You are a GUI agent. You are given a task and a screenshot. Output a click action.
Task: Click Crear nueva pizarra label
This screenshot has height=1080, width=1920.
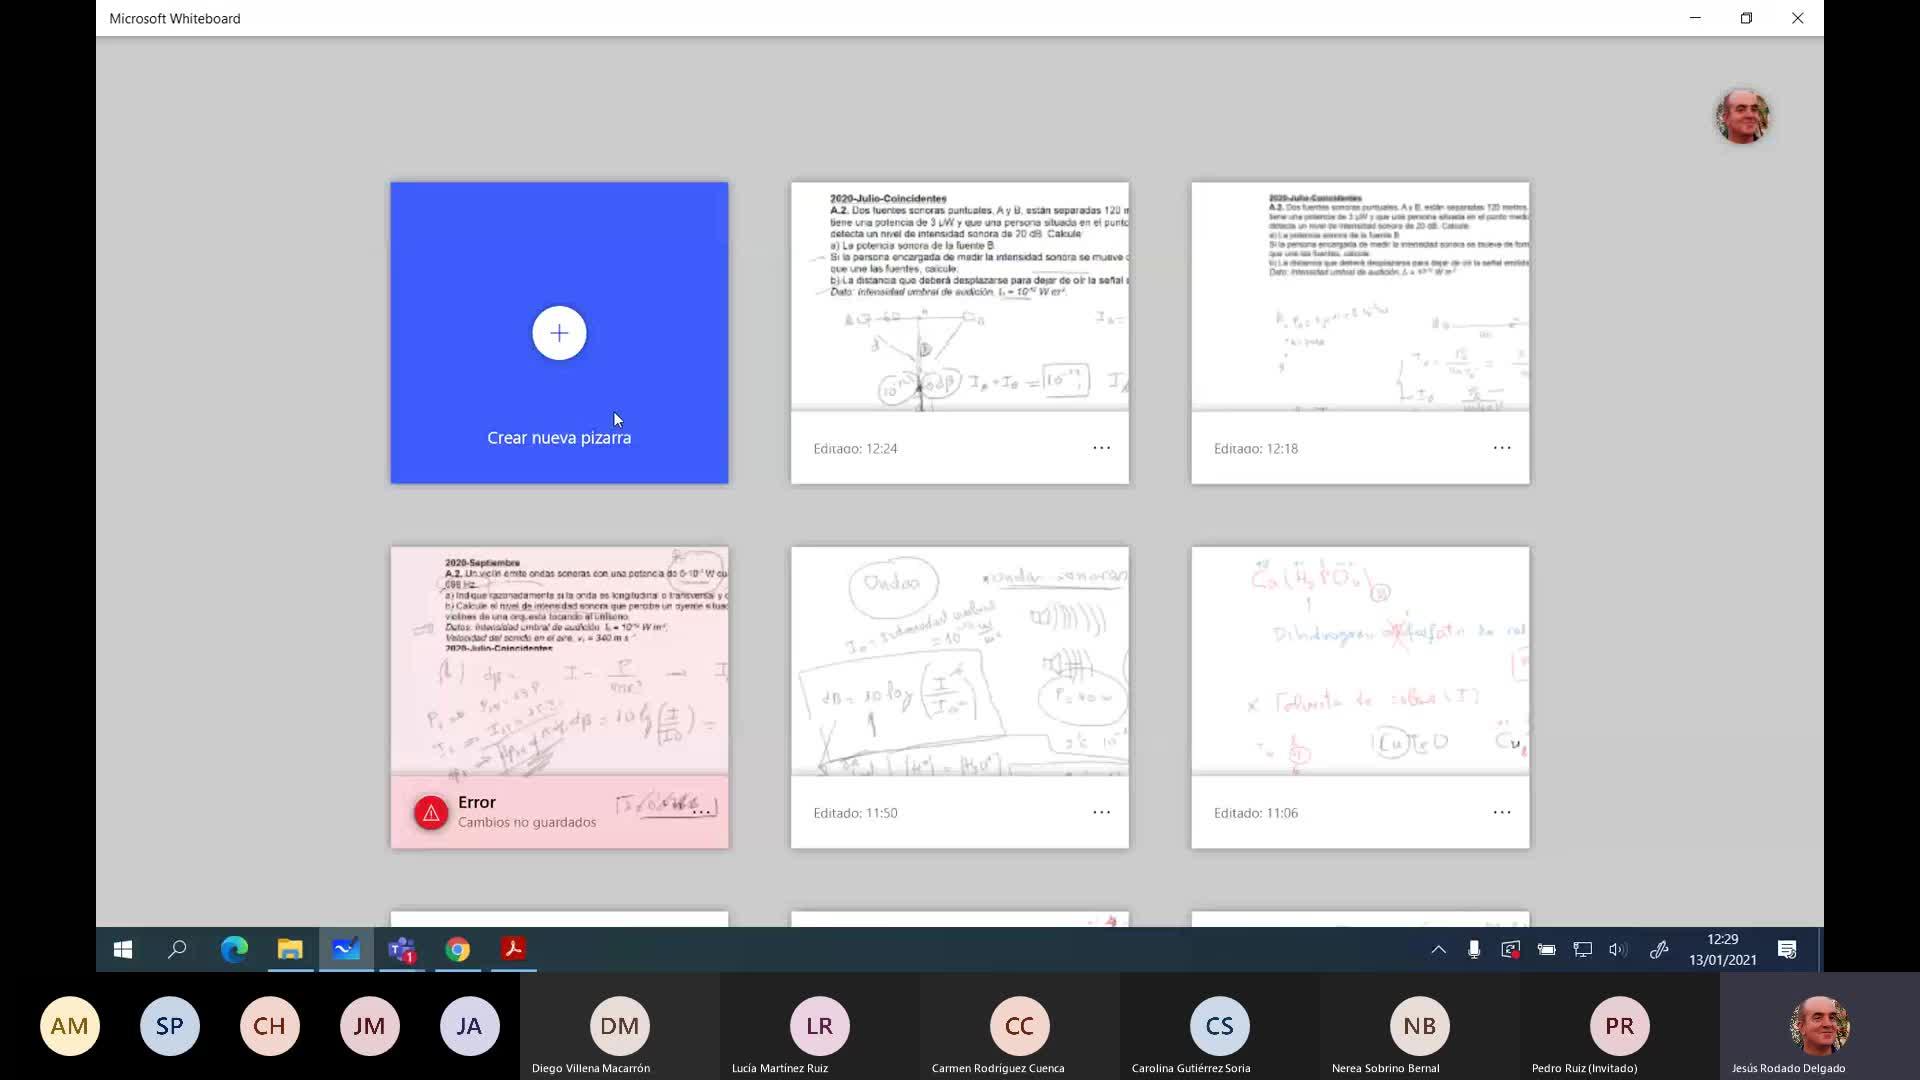559,438
